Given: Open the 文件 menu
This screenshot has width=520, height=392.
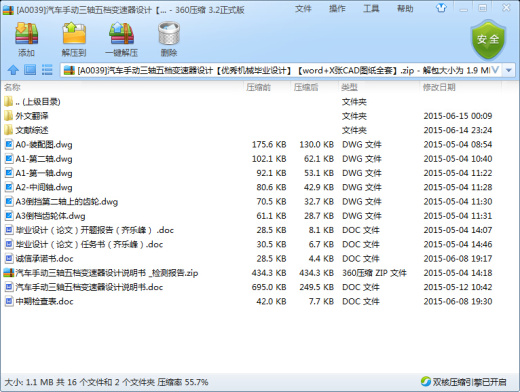Looking at the screenshot, I should [x=303, y=9].
